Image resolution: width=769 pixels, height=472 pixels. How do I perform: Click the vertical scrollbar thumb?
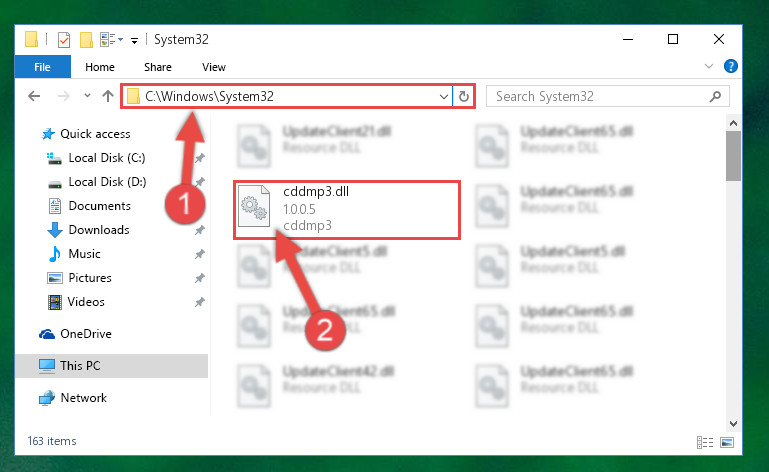pos(733,156)
